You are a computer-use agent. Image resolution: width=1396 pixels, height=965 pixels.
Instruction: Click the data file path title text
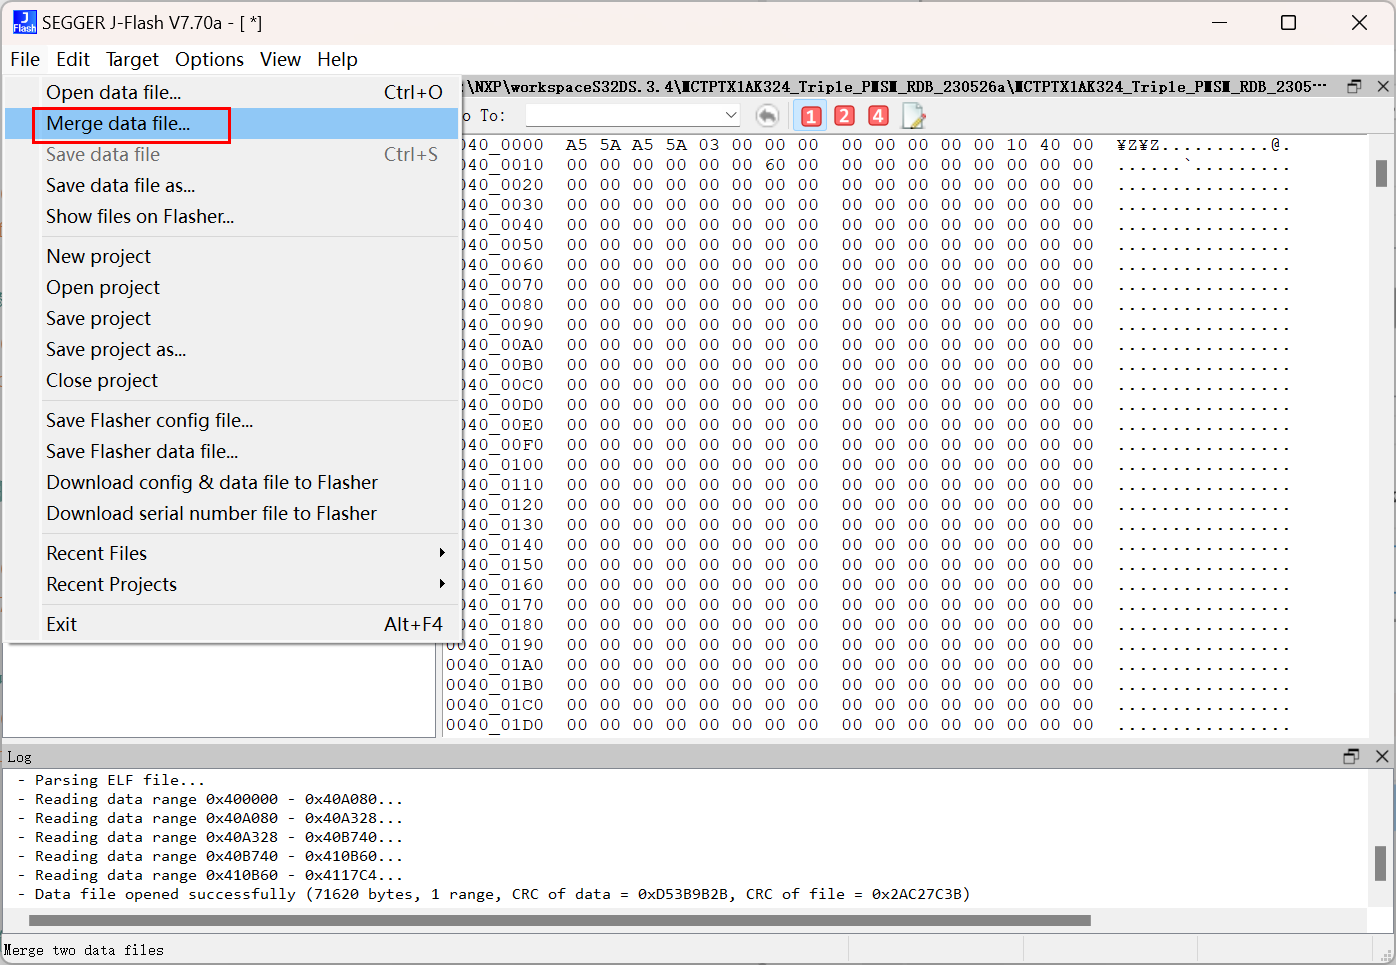pyautogui.click(x=897, y=87)
